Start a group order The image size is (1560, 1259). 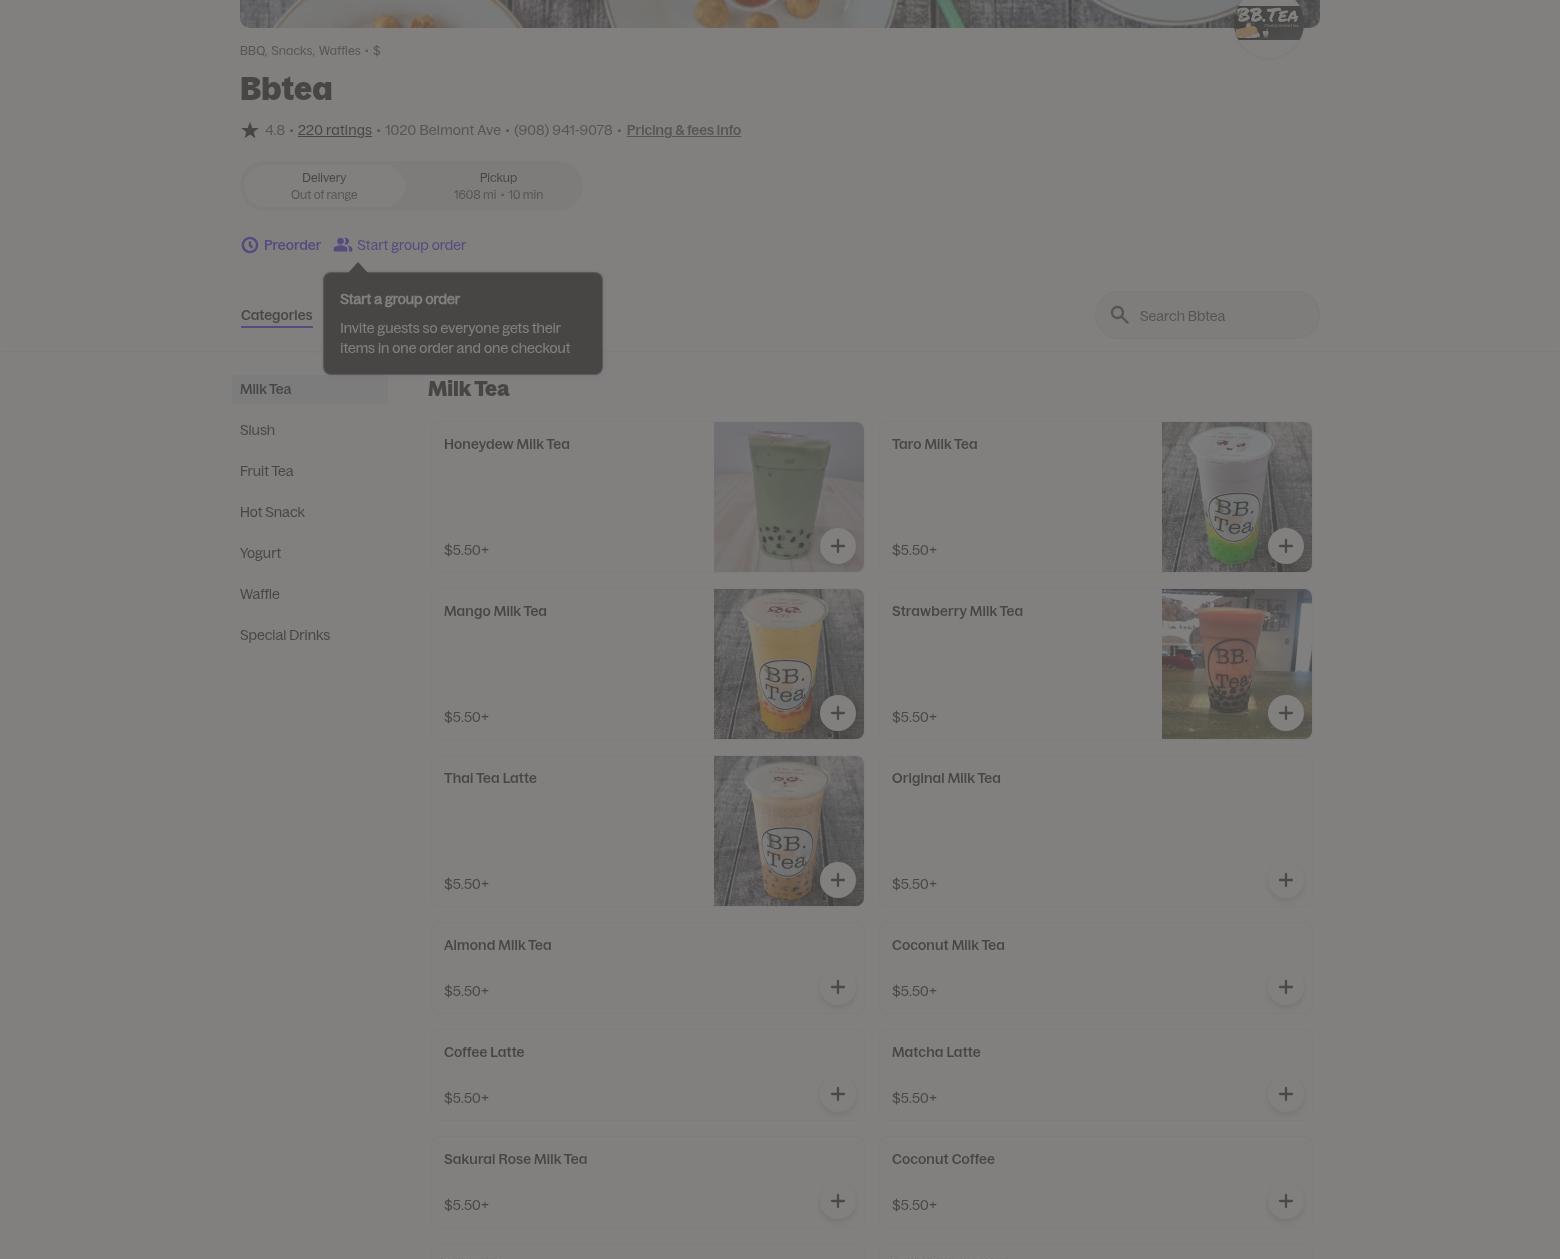[x=400, y=245]
